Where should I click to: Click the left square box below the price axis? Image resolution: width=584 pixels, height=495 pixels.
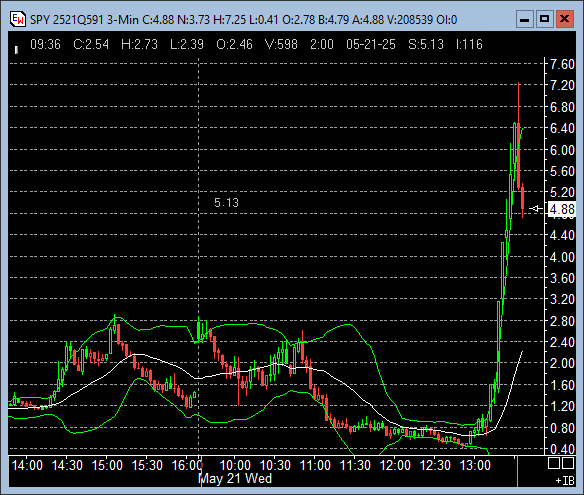553,463
